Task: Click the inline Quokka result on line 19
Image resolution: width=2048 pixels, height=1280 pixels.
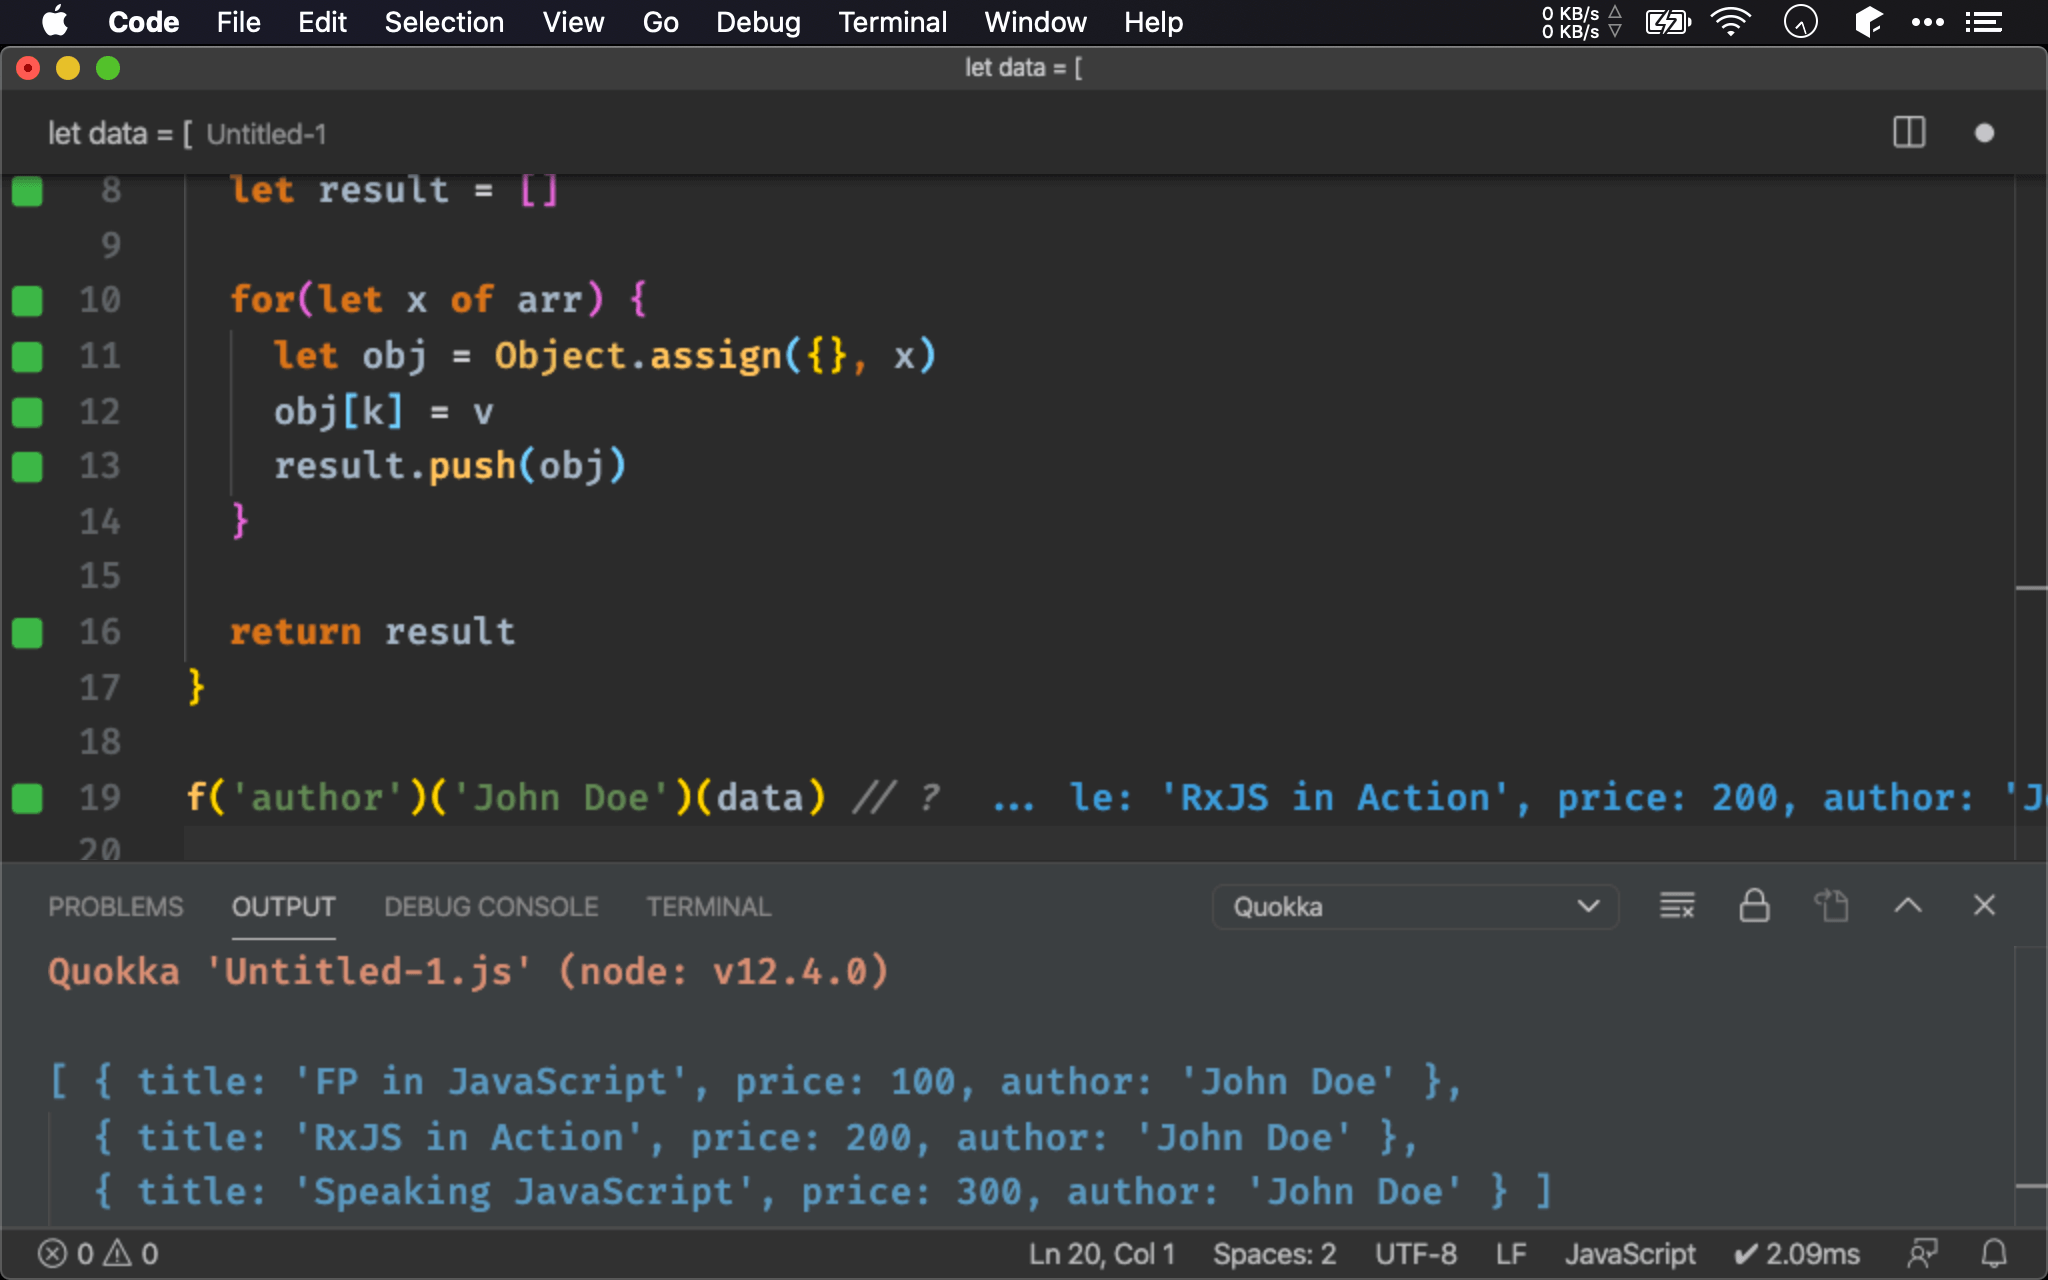Action: click(1520, 798)
